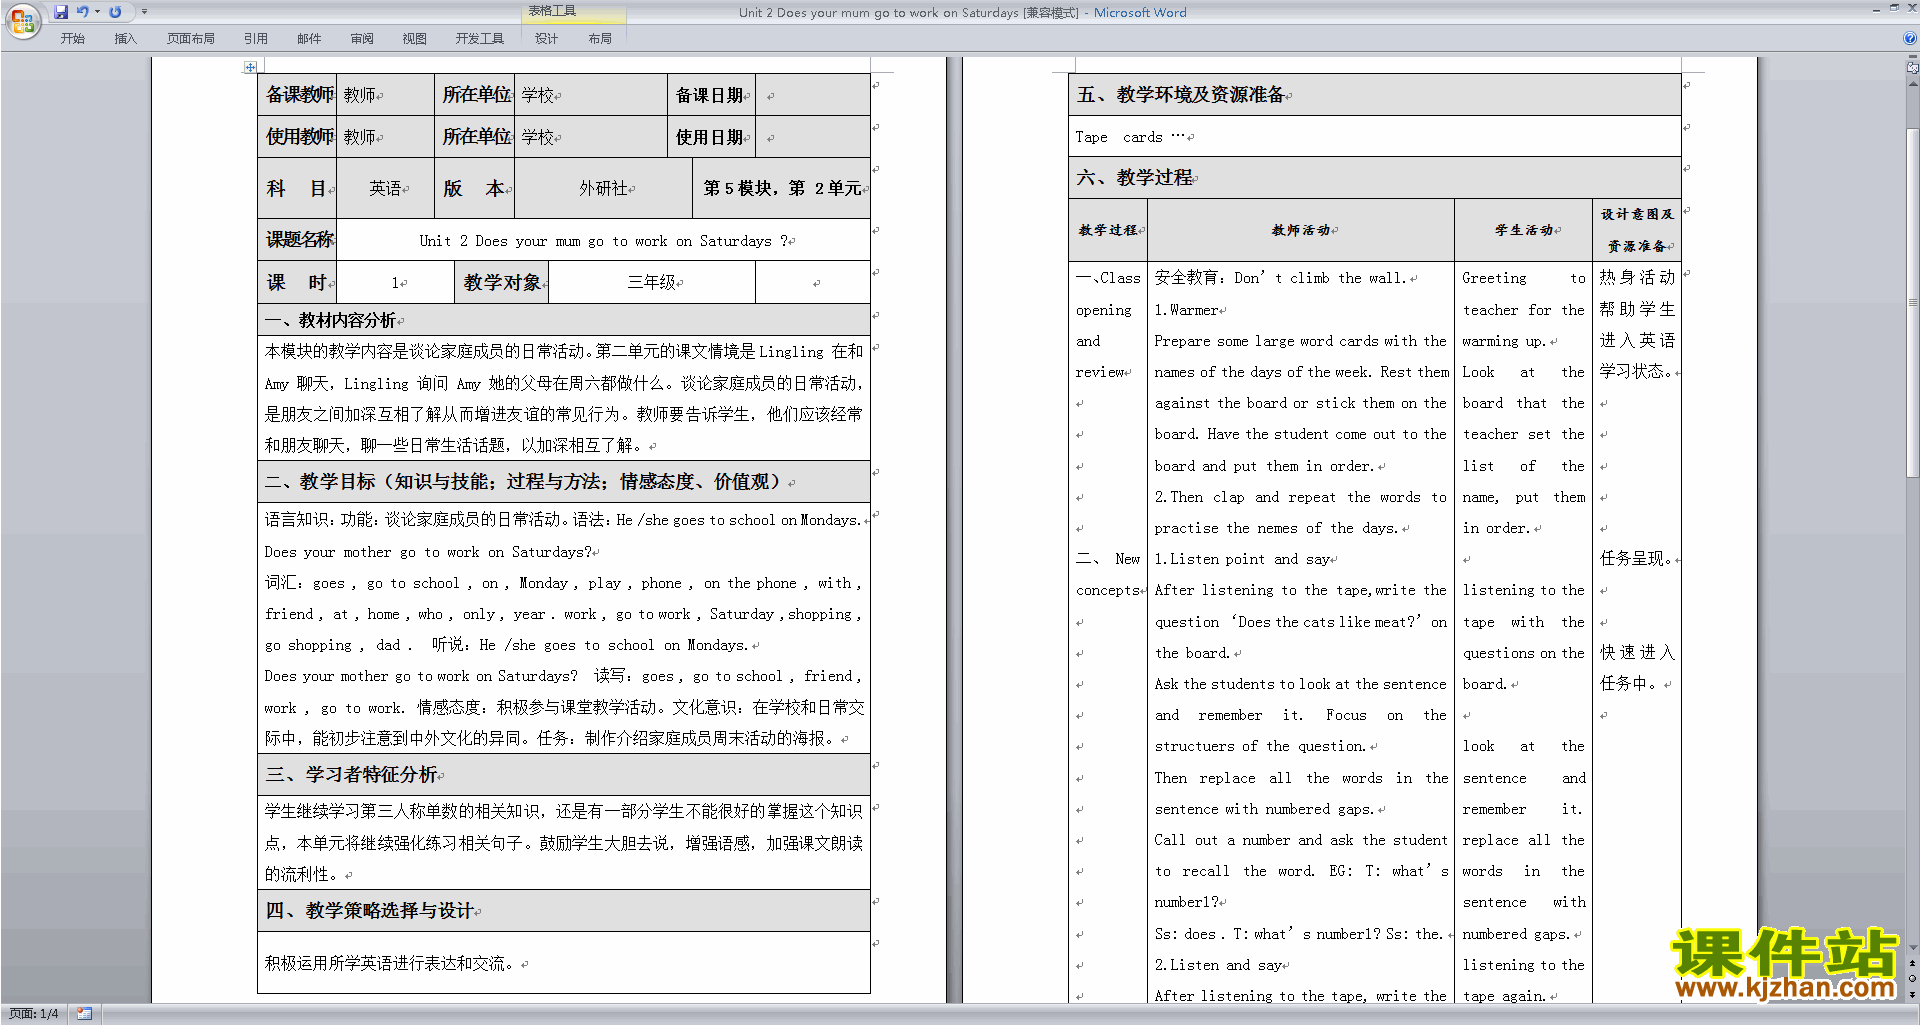The width and height of the screenshot is (1920, 1025).
Task: Click the 使用教师 header cell
Action: (297, 137)
